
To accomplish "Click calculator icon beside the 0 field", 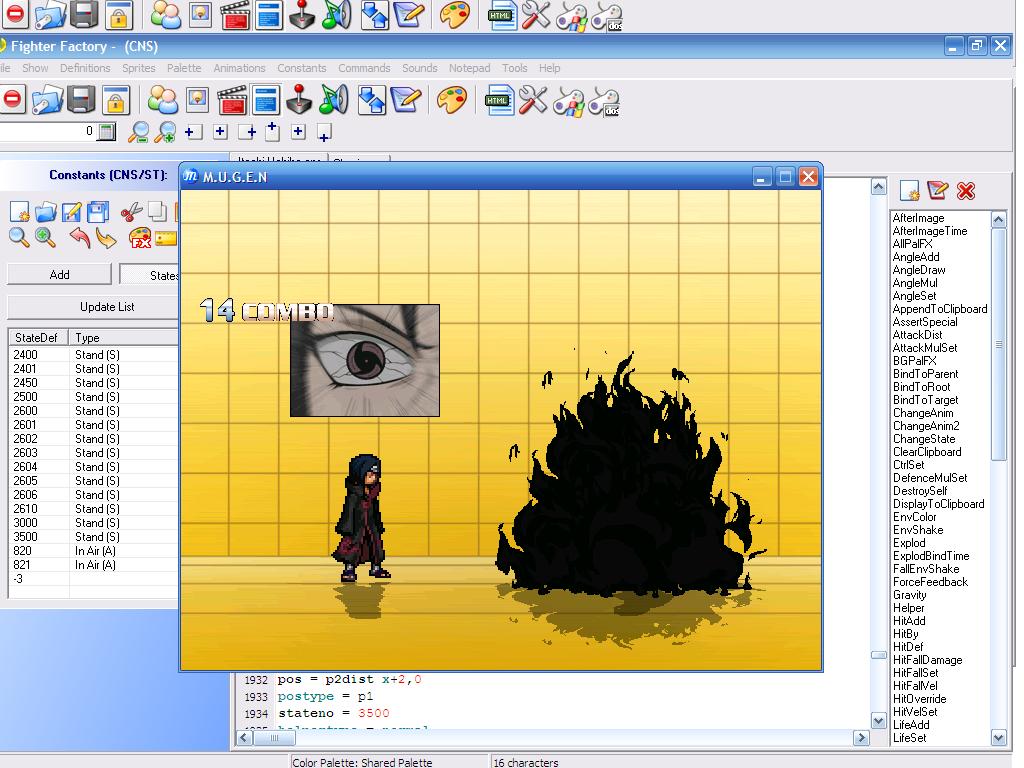I will pyautogui.click(x=106, y=132).
